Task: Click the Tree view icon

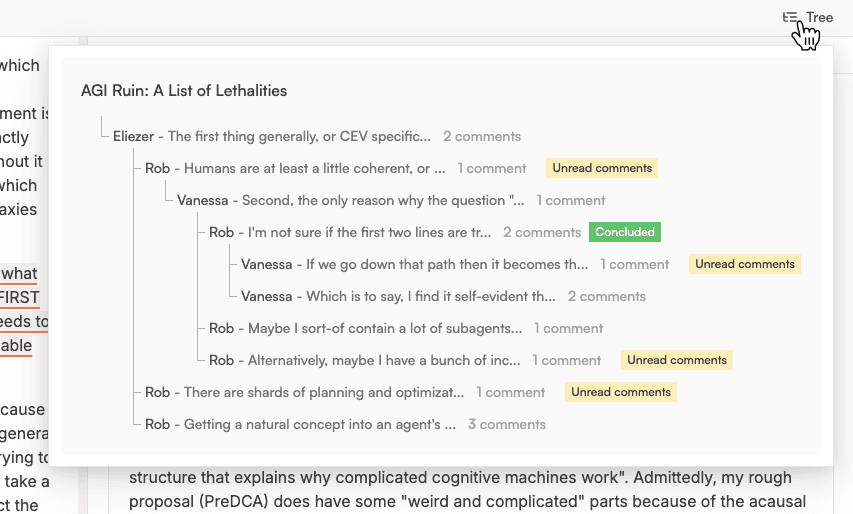Action: 791,17
